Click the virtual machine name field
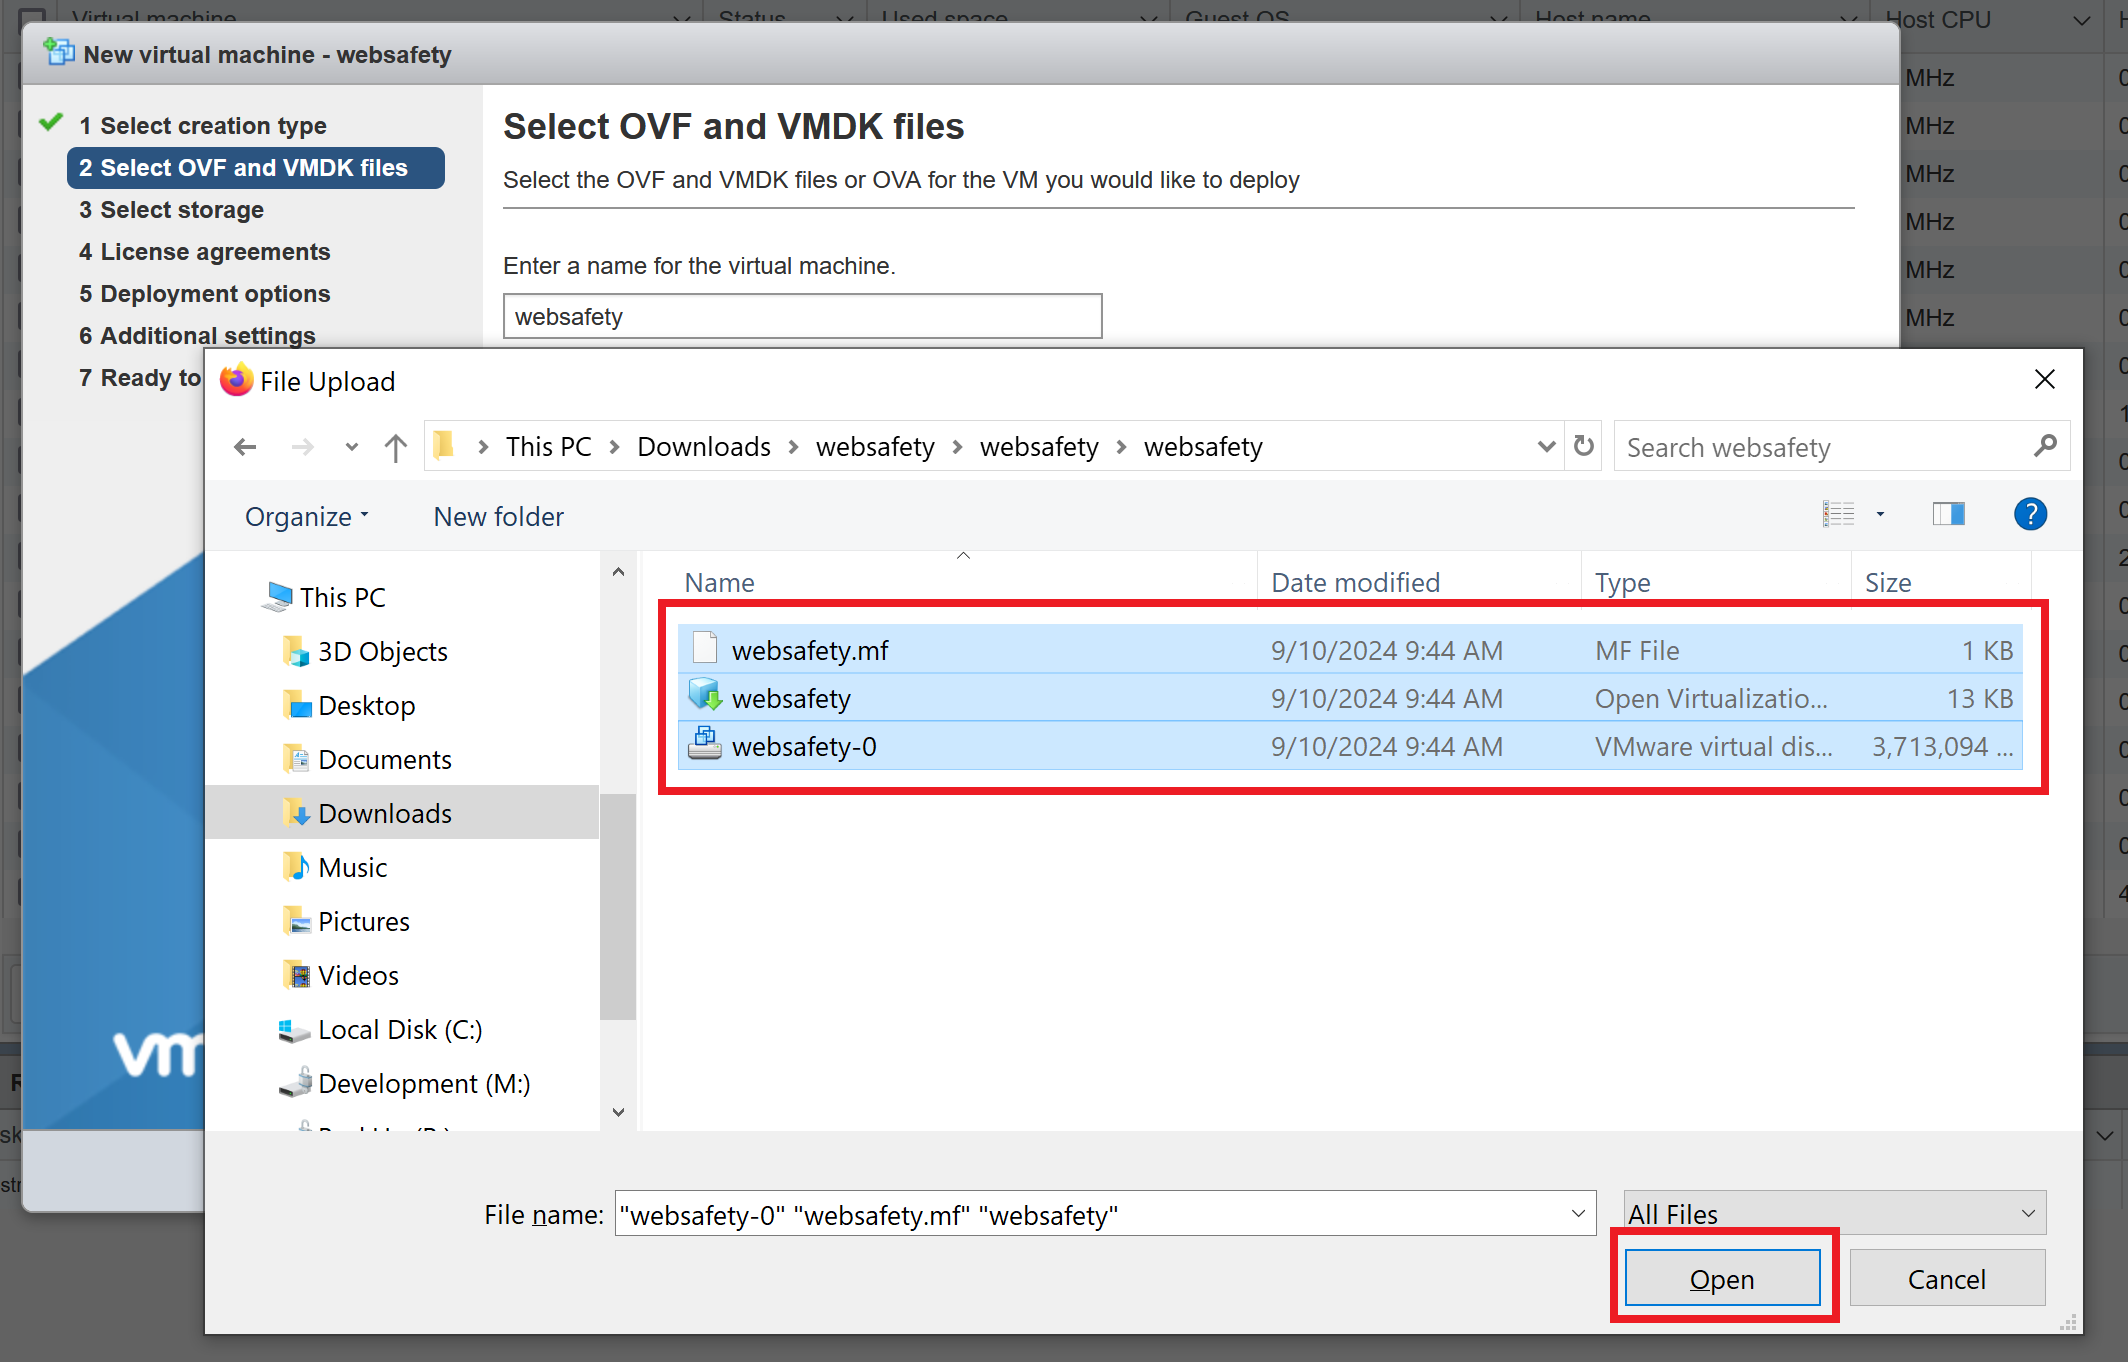 pos(802,316)
